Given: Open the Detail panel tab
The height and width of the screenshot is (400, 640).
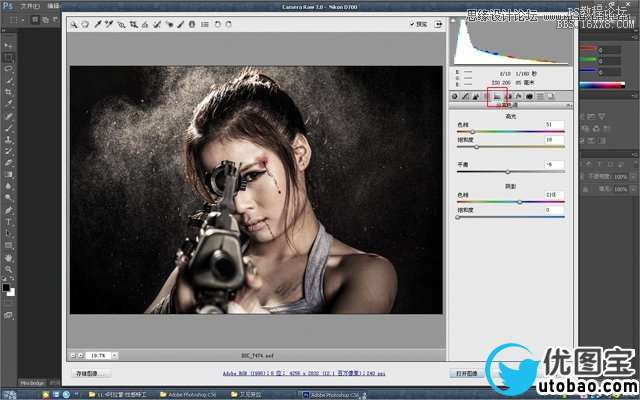Looking at the screenshot, I should coord(476,96).
